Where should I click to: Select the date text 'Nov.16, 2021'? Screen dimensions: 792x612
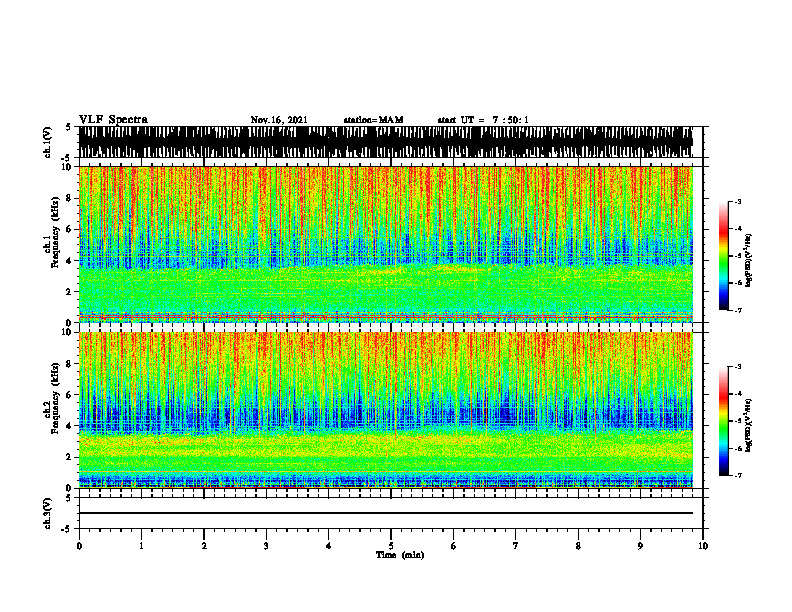[279, 120]
